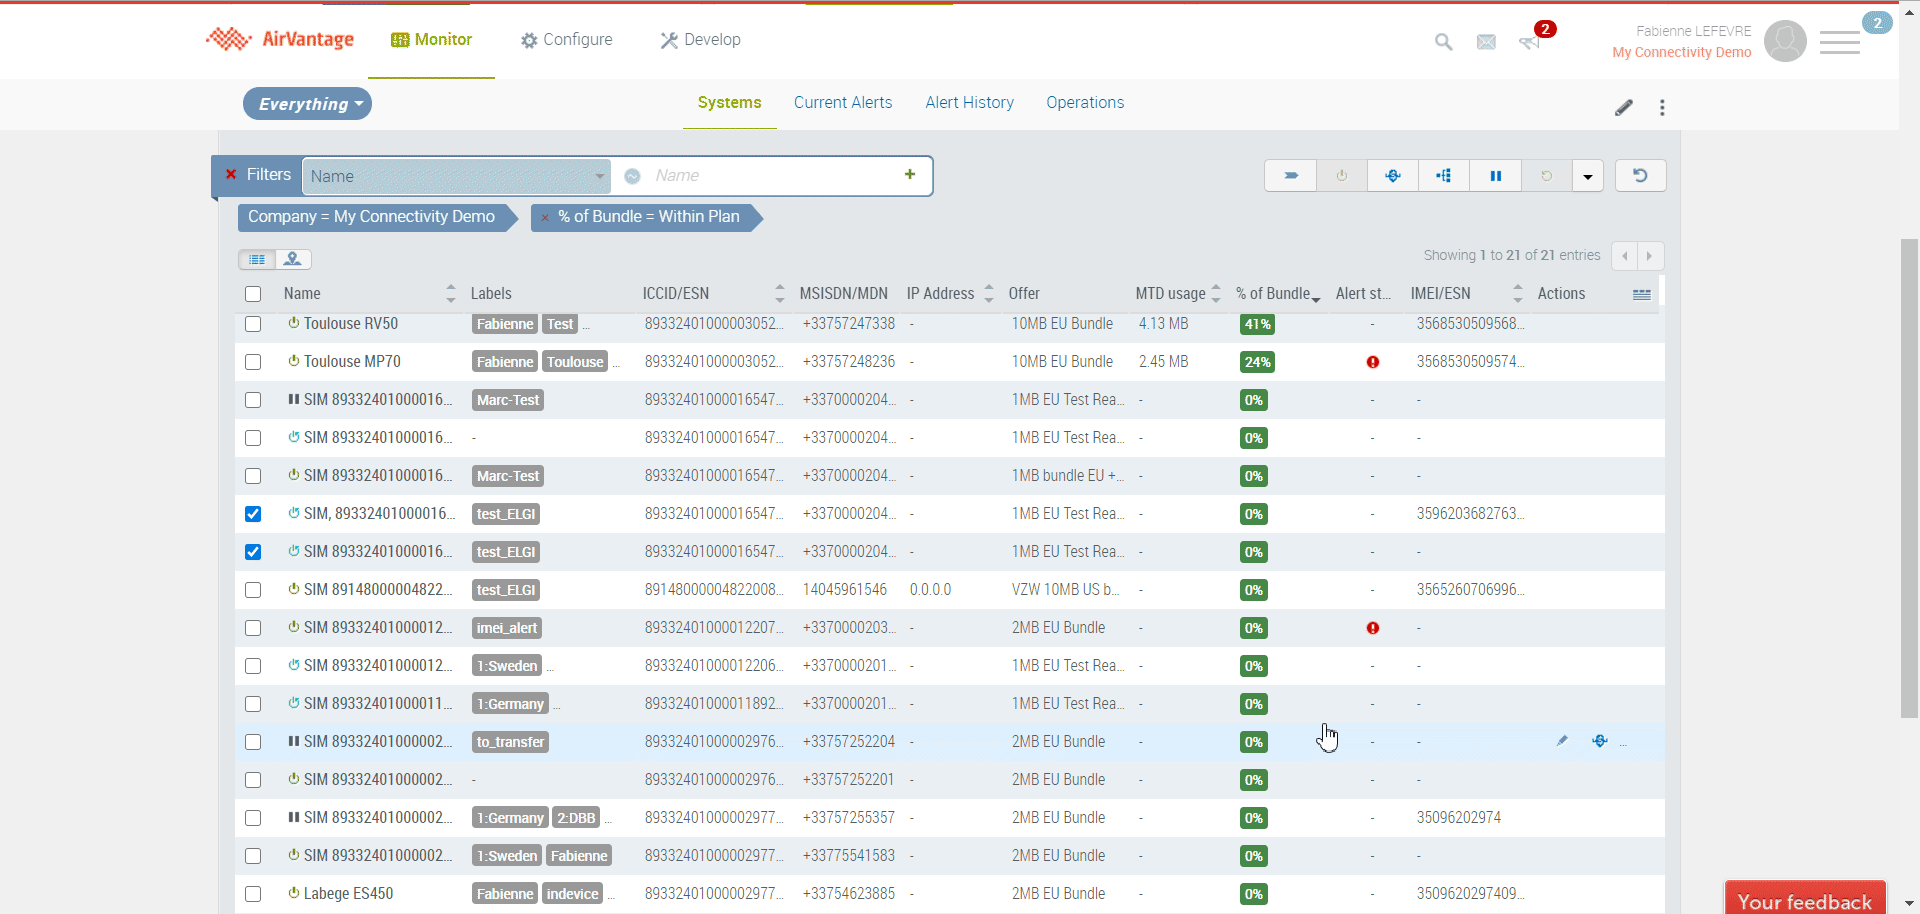Viewport: 1920px width, 914px height.
Task: Click the pencil edit icon below the header
Action: click(1623, 108)
